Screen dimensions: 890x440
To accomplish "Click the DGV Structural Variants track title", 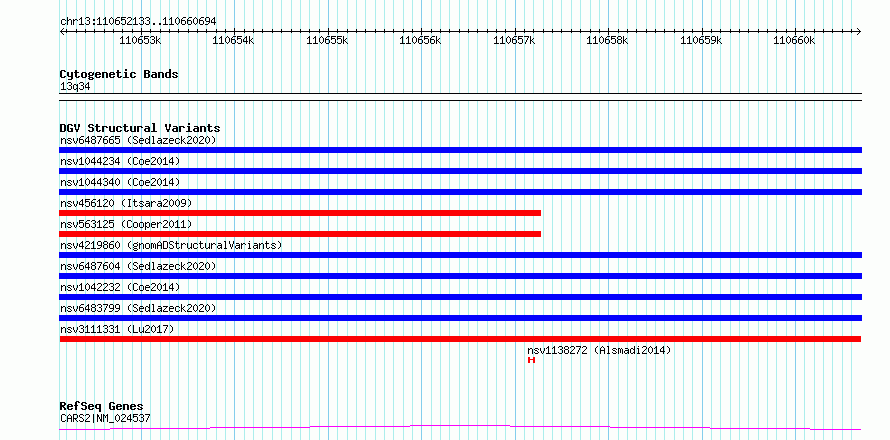I will (140, 128).
